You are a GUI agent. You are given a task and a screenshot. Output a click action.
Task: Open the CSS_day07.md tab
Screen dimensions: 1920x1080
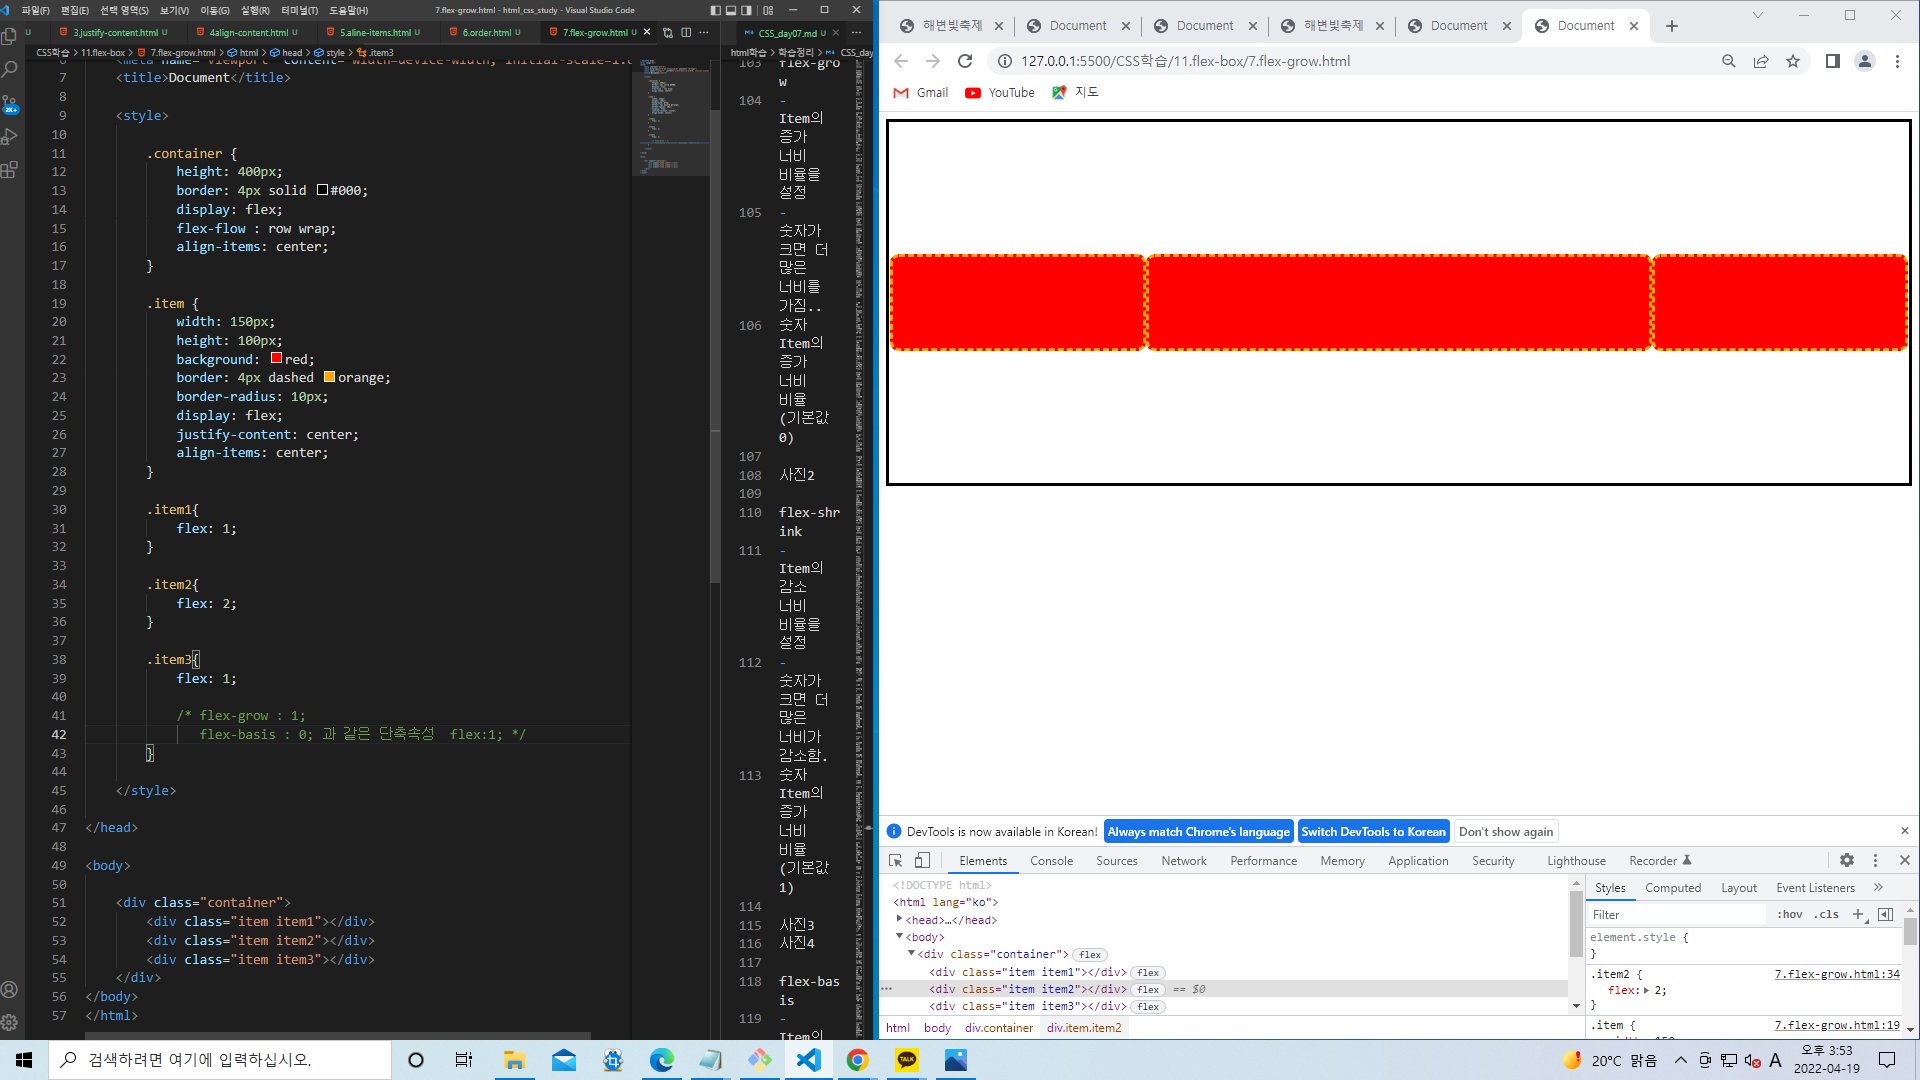(791, 33)
